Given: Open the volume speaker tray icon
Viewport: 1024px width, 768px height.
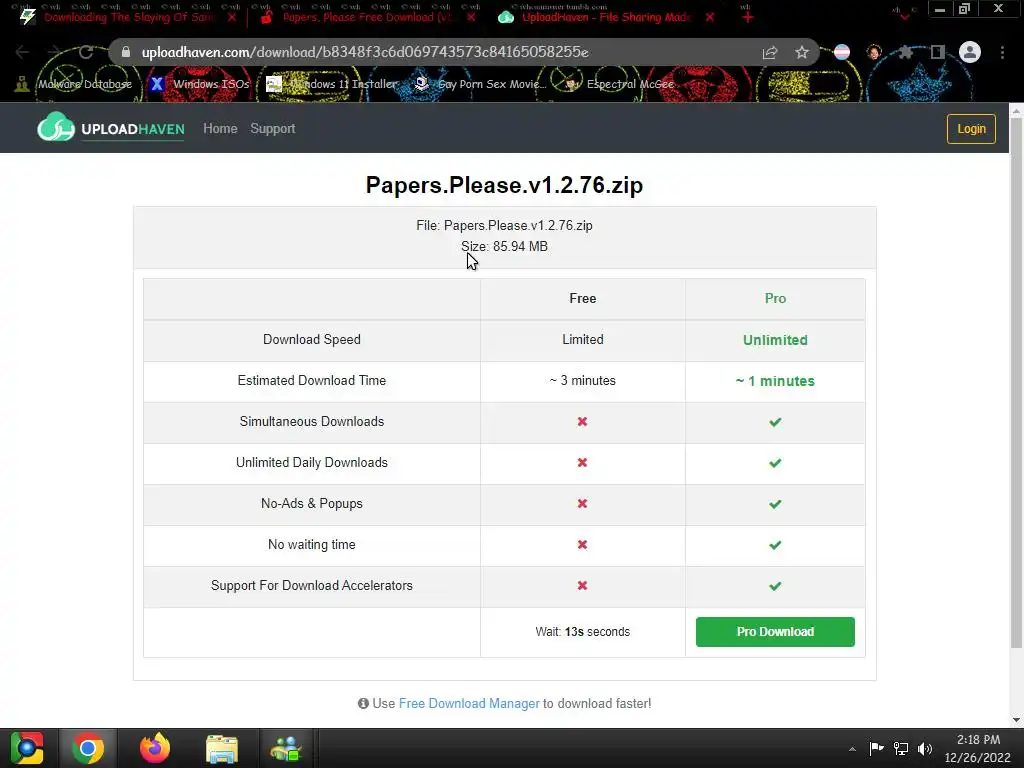Looking at the screenshot, I should pos(925,748).
